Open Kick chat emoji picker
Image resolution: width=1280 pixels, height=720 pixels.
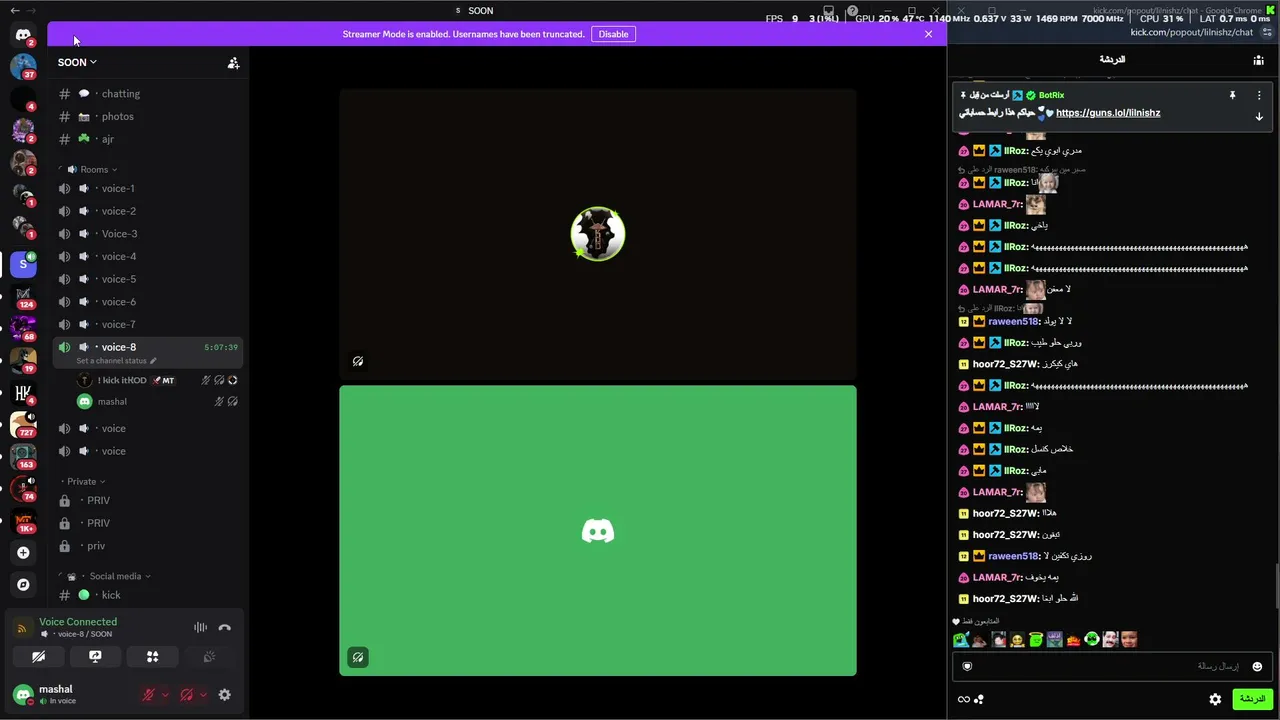coord(1257,666)
